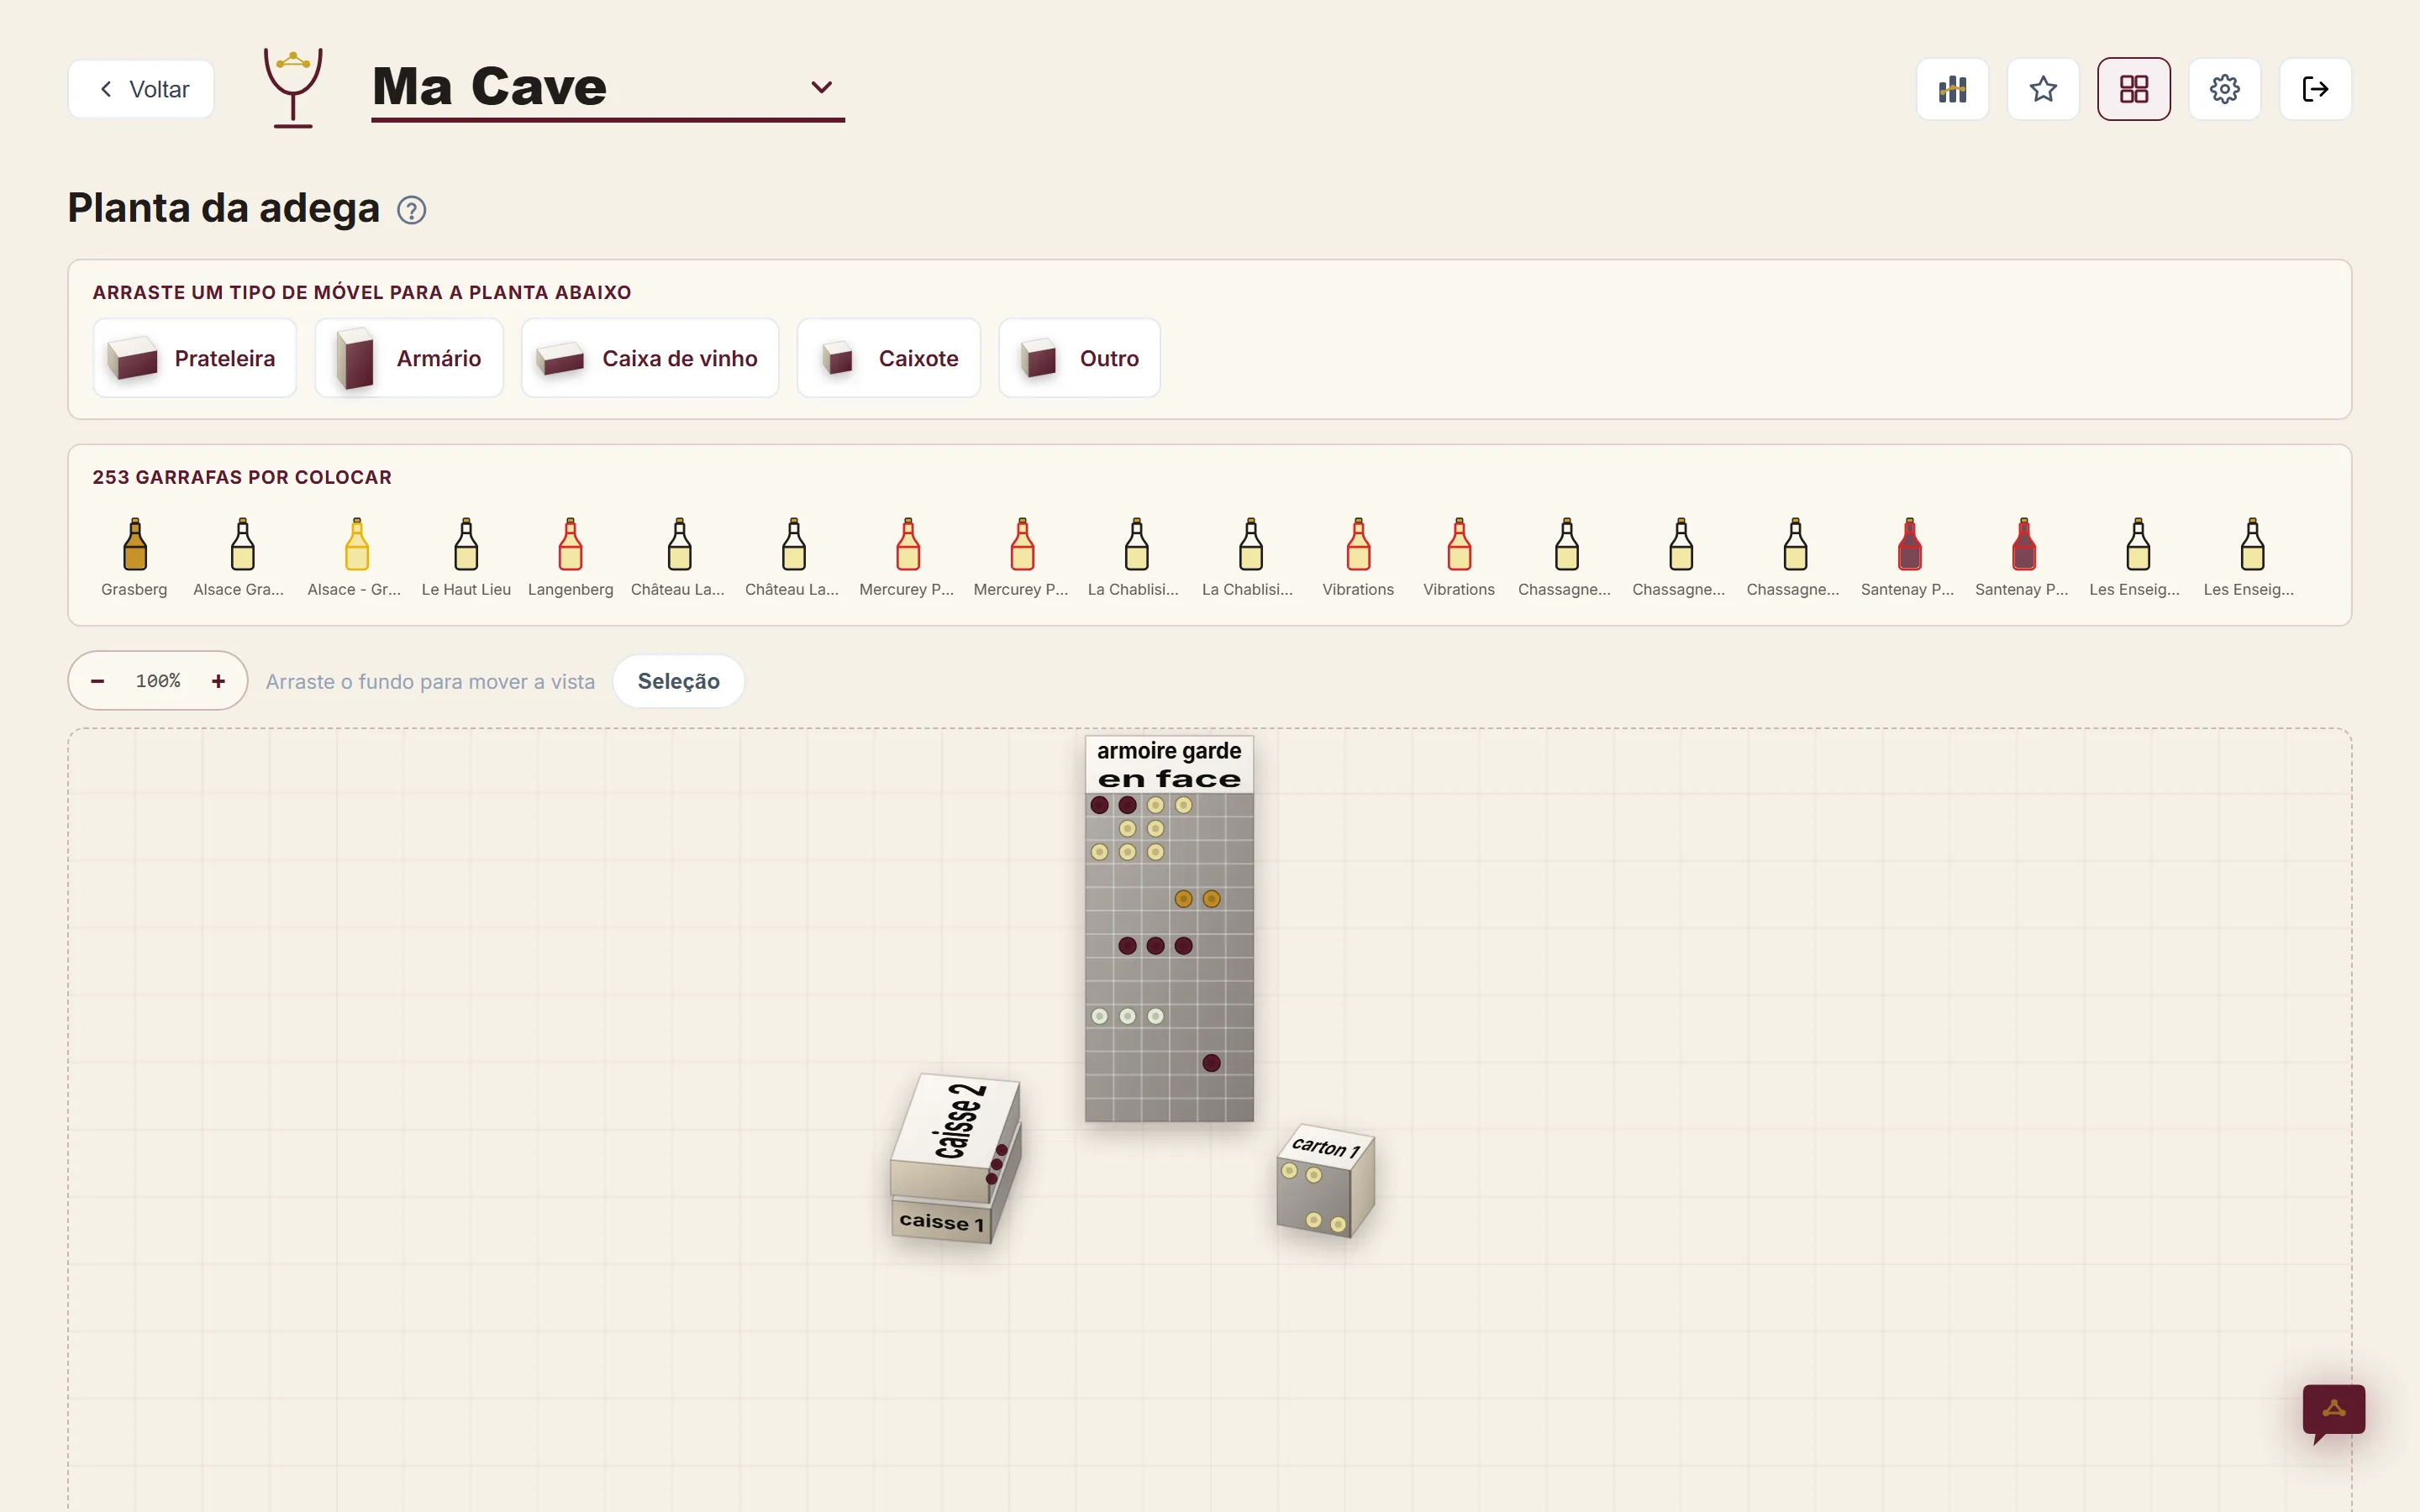Go back with the Voltar button
Viewport: 2420px width, 1512px height.
(x=141, y=89)
